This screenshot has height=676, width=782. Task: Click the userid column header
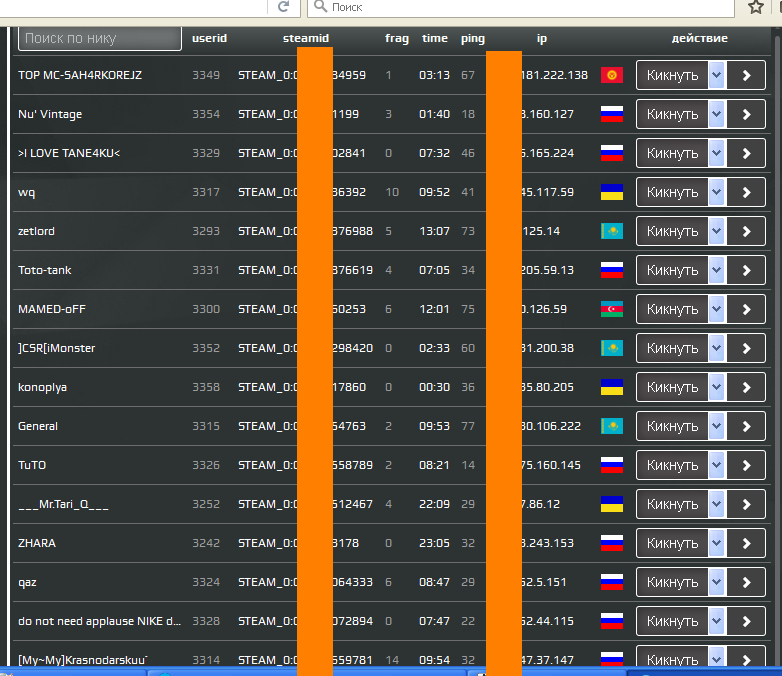[209, 38]
